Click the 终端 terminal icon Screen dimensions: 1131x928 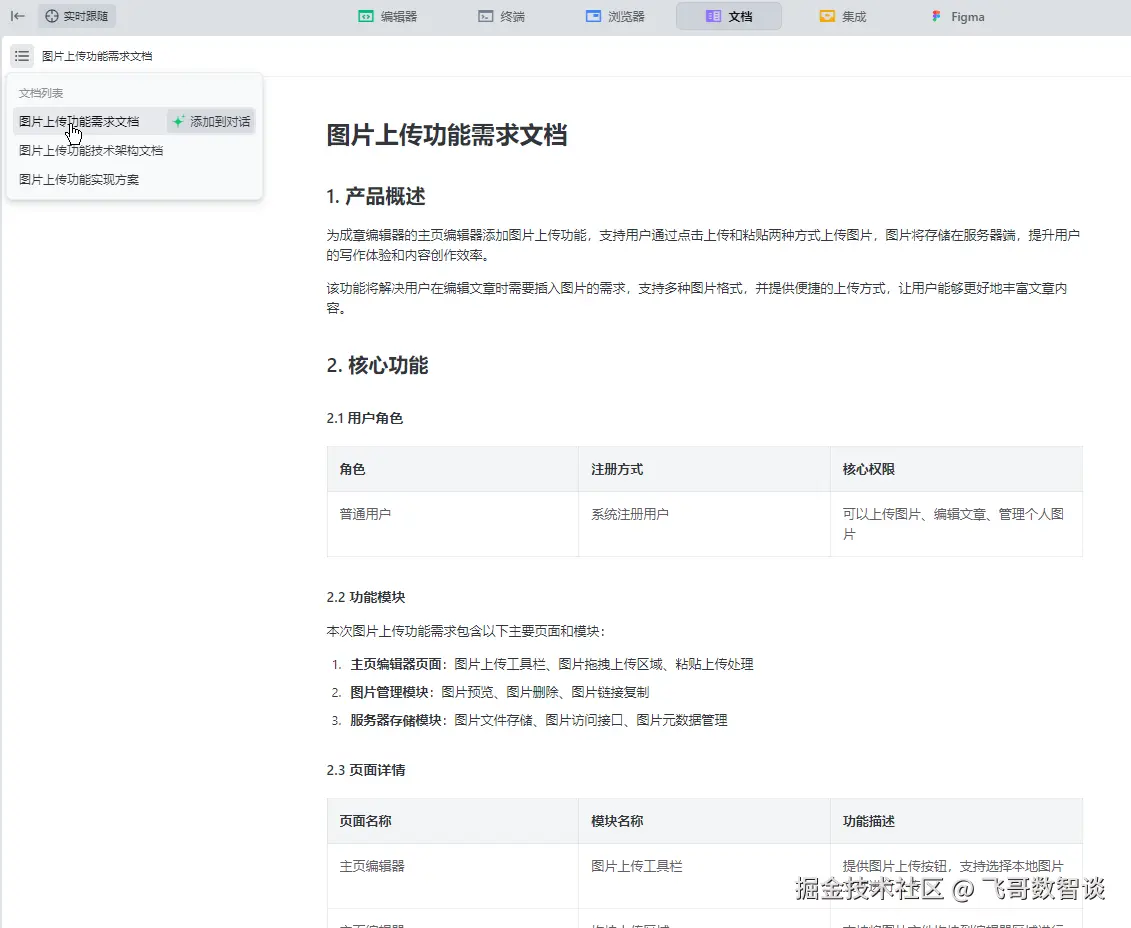(x=485, y=16)
